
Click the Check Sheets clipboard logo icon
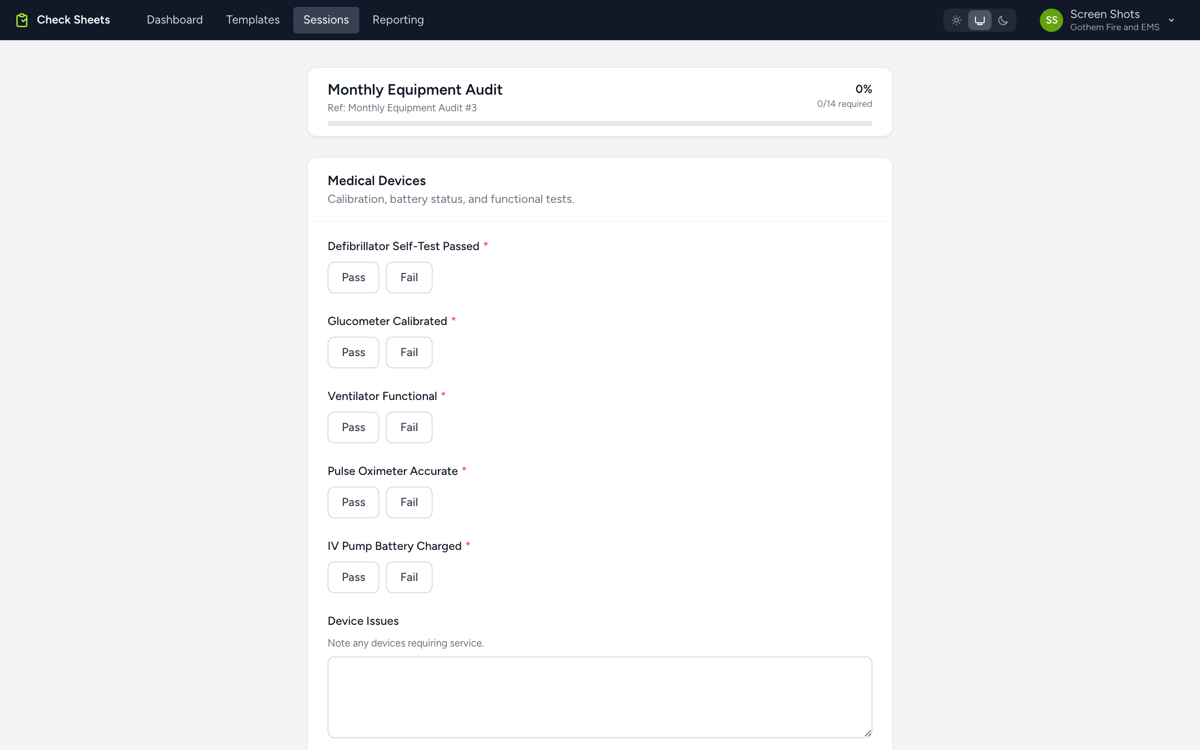coord(22,20)
